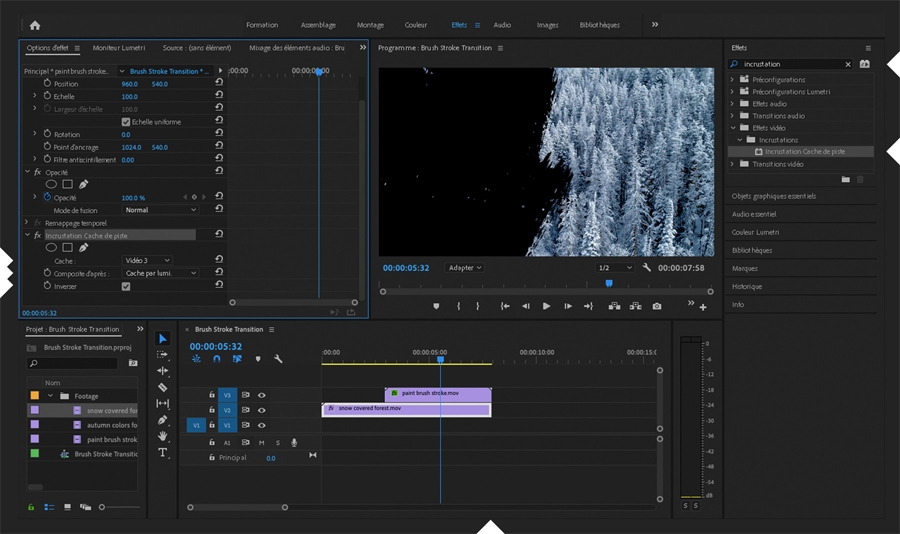The height and width of the screenshot is (534, 900).
Task: Select the Type text tool
Action: click(x=163, y=452)
